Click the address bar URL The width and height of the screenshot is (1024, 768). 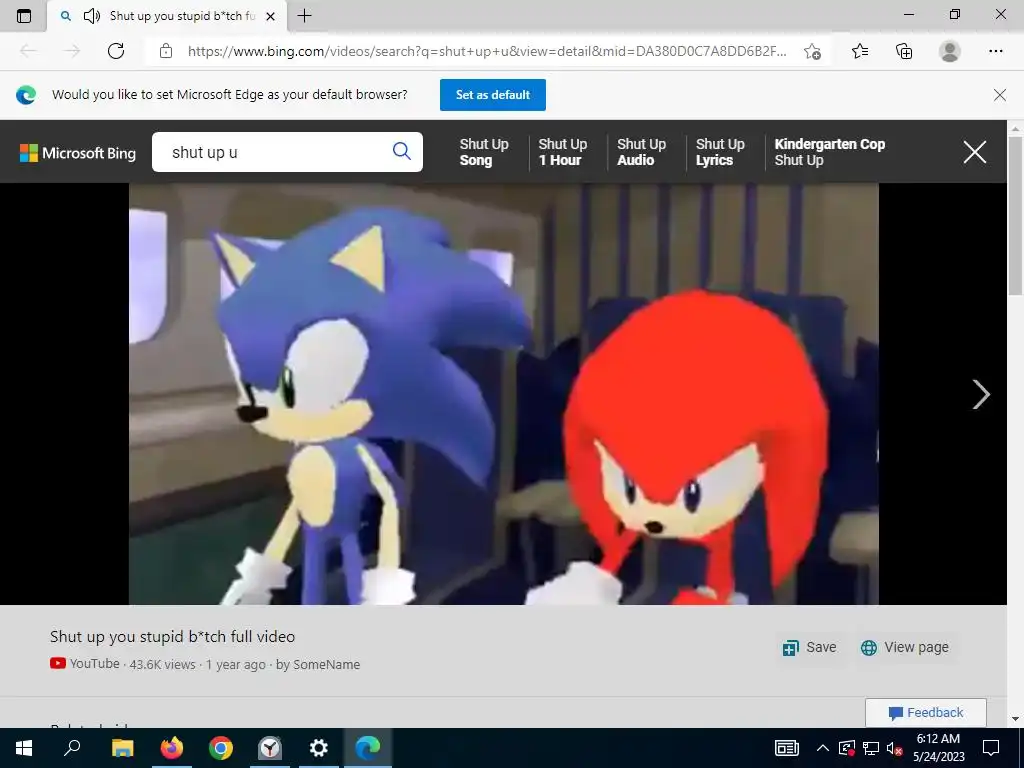487,51
